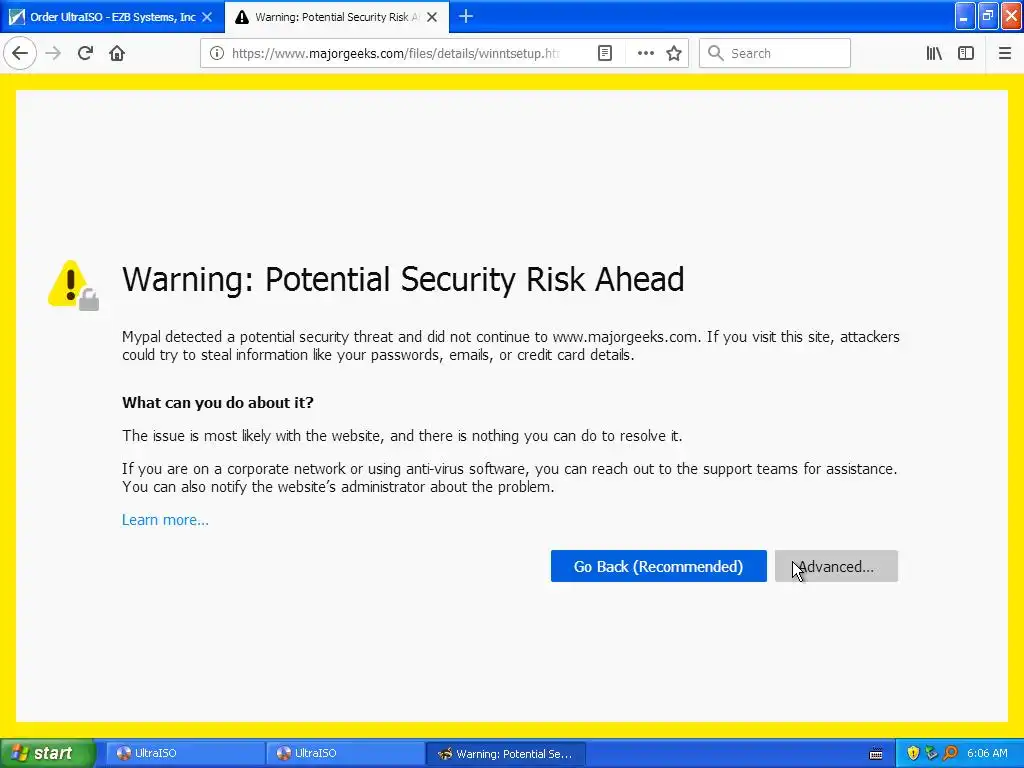1024x768 pixels.
Task: Open a new tab with plus button
Action: [x=466, y=16]
